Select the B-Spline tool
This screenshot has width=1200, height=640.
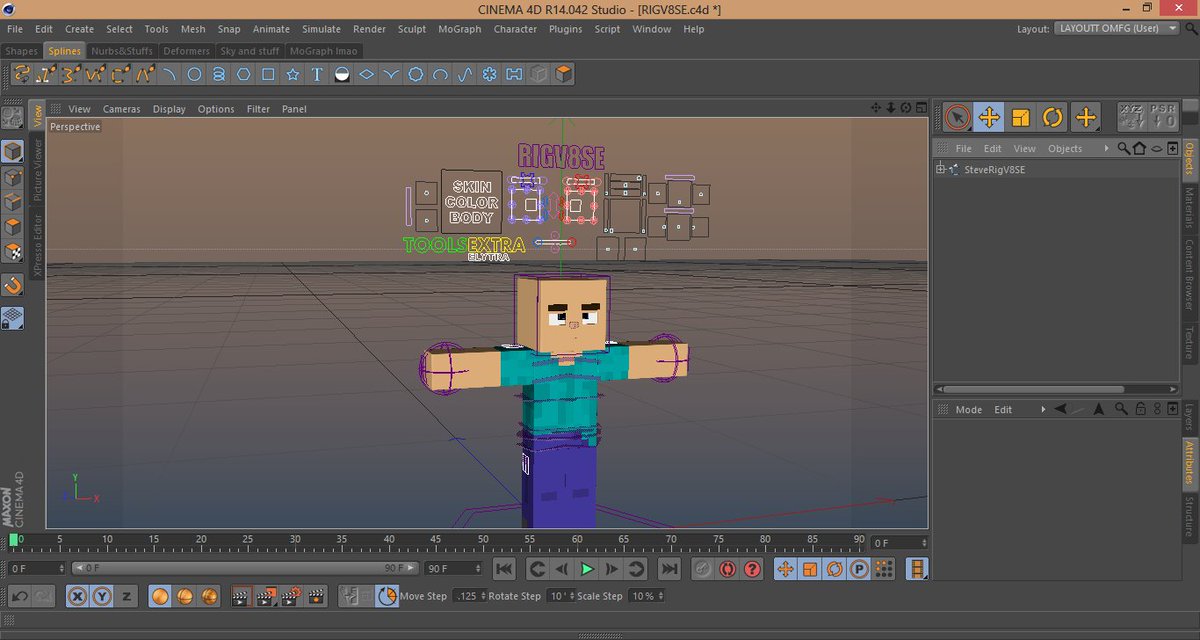pyautogui.click(x=71, y=74)
